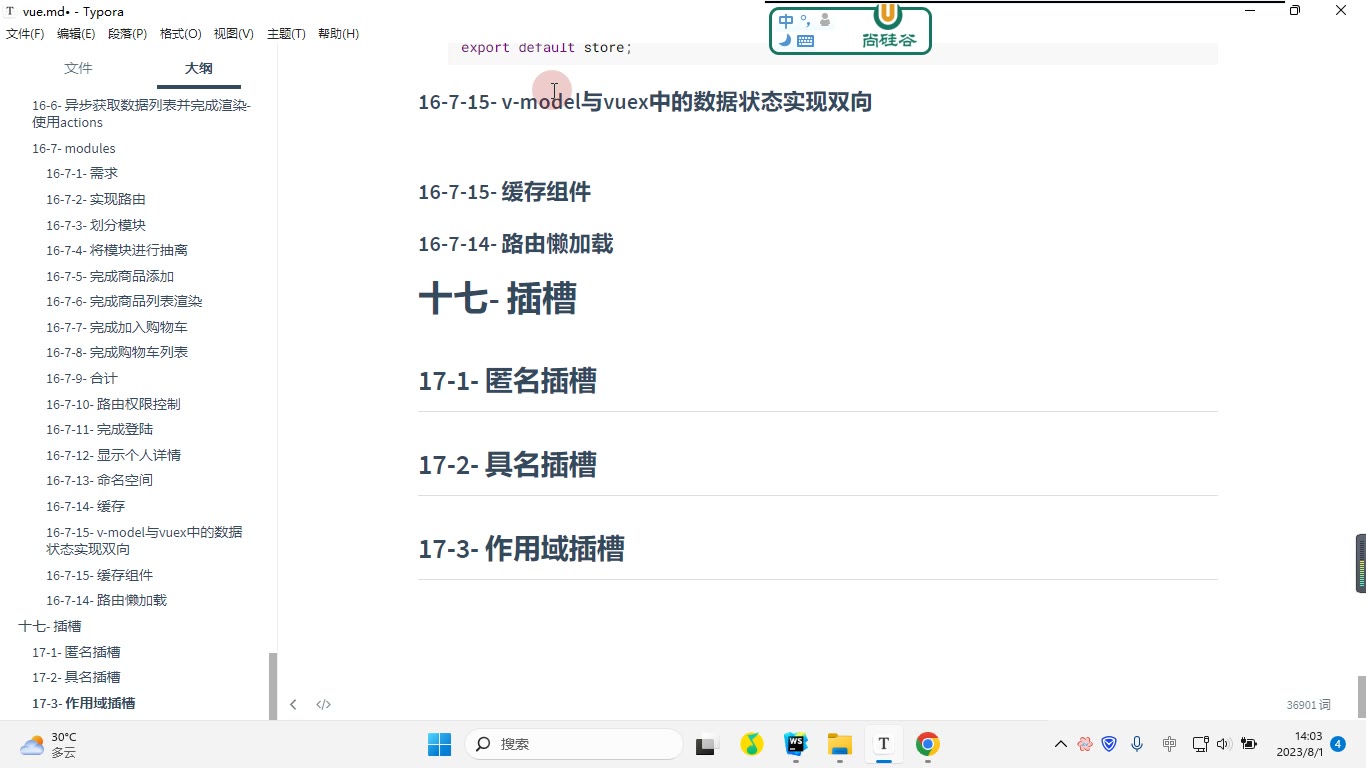Open the 帮助(H) menu
The image size is (1366, 768).
pos(338,34)
